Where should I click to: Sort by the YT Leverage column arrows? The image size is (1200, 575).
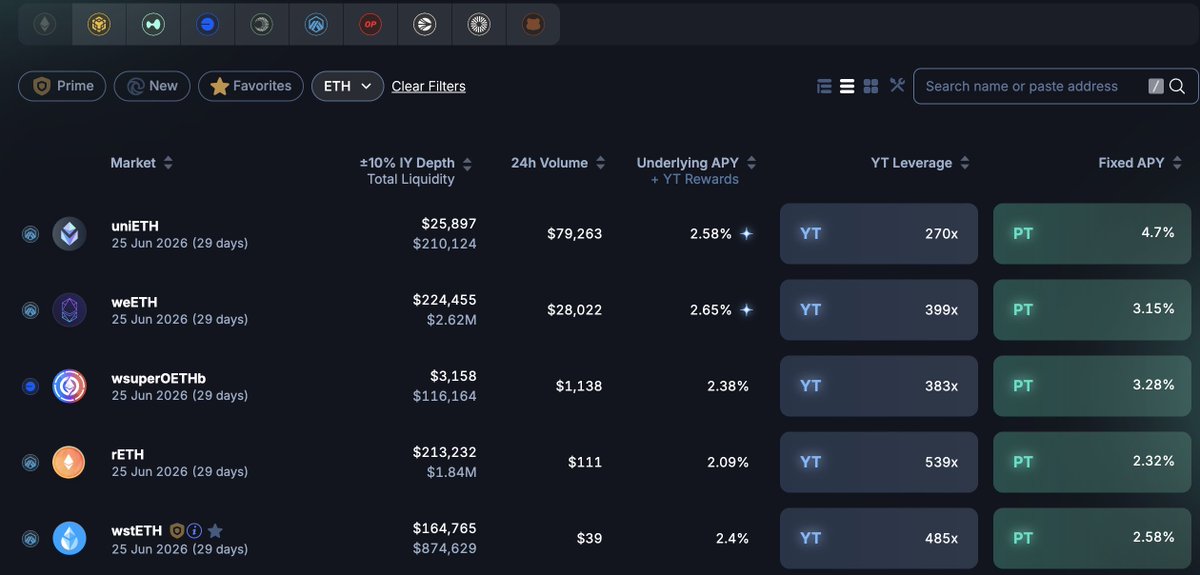point(964,163)
